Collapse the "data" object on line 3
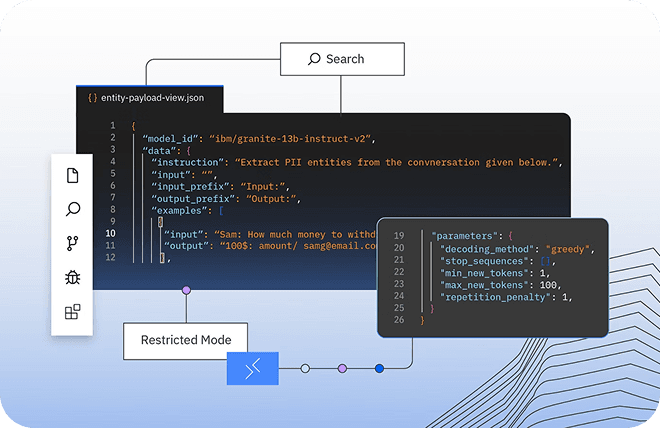The height and width of the screenshot is (428, 660). [188, 151]
